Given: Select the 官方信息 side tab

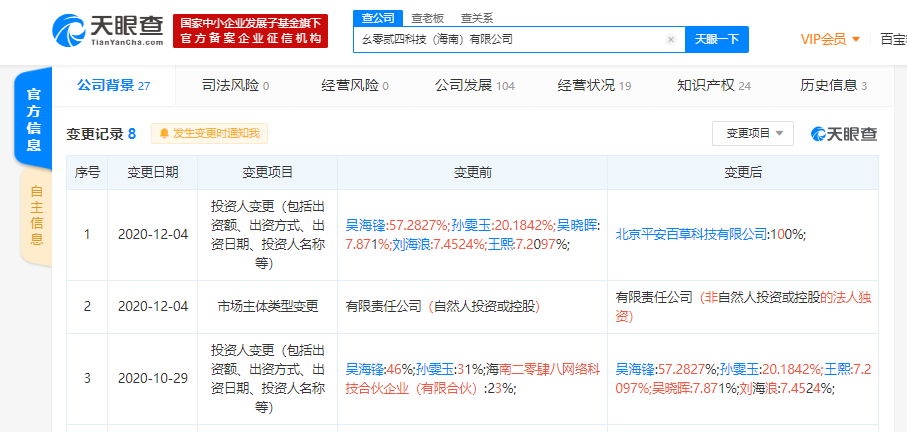Looking at the screenshot, I should (34, 120).
